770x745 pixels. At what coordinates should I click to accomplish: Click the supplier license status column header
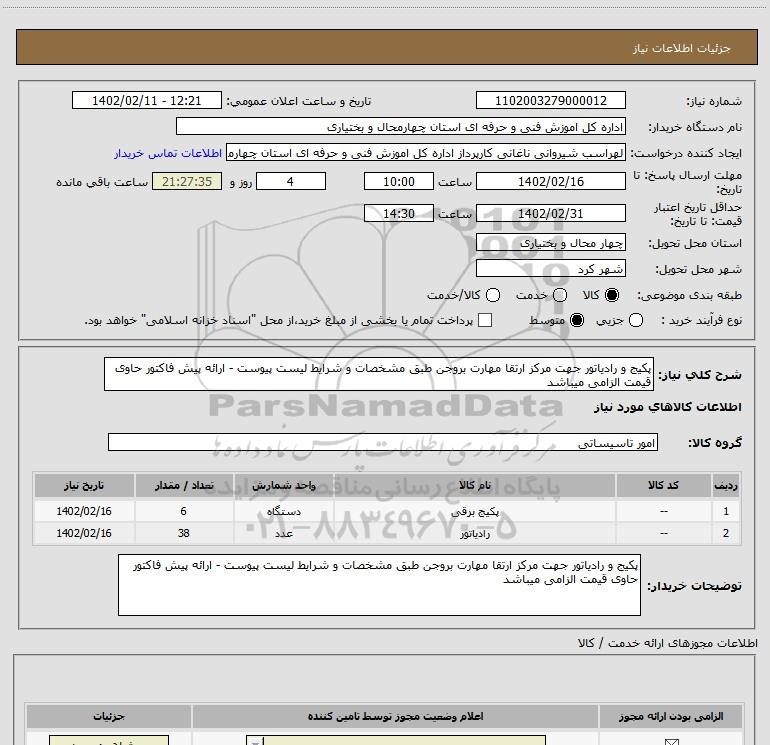coord(395,717)
